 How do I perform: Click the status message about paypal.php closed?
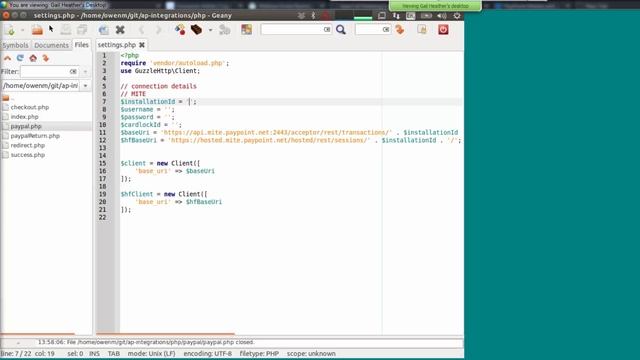(146, 342)
